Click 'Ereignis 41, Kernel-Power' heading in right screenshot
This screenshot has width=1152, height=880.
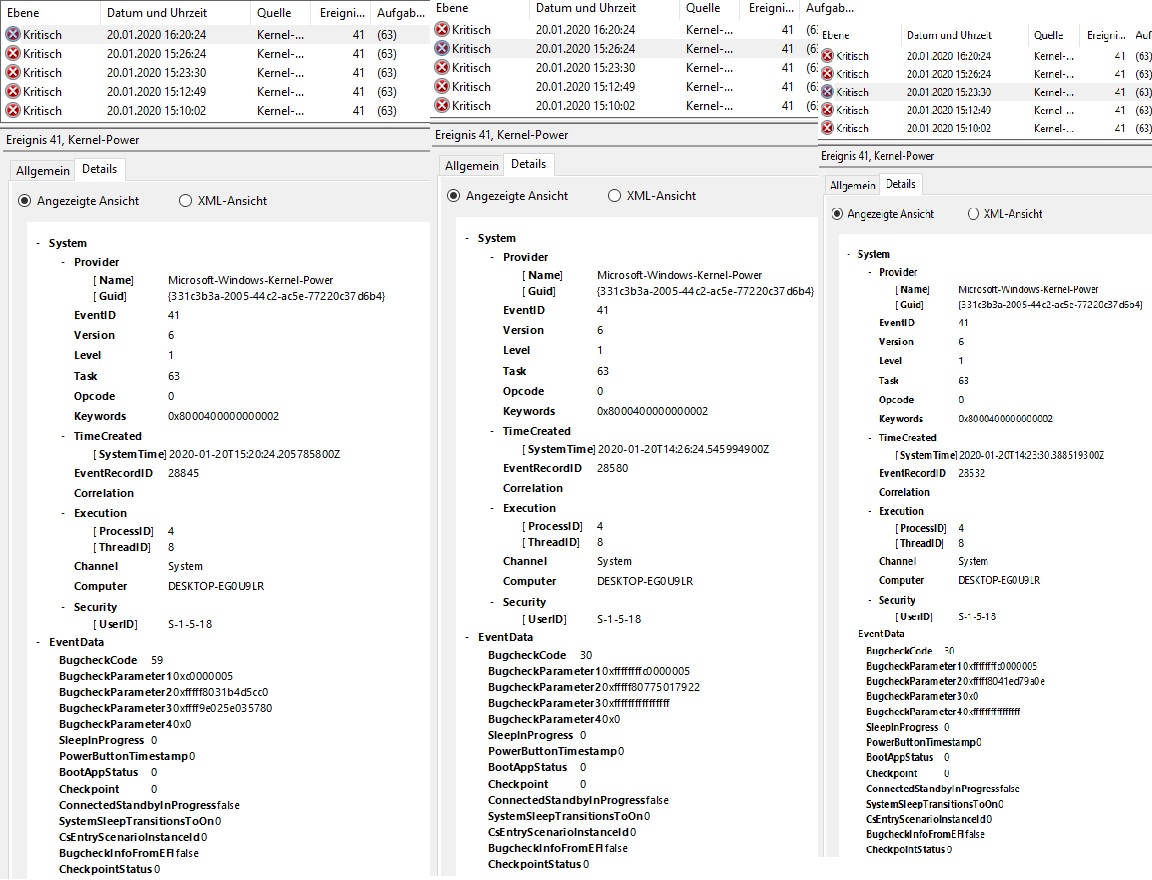click(x=877, y=156)
